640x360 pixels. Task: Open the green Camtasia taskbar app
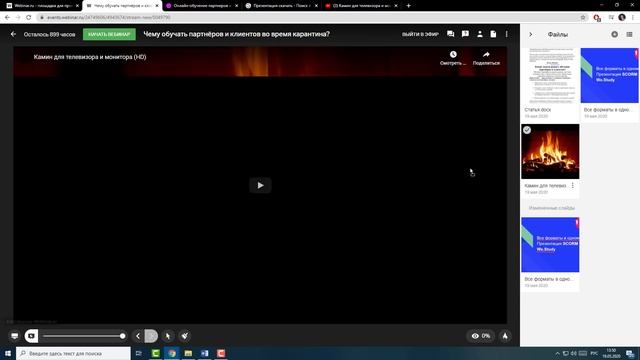click(156, 353)
